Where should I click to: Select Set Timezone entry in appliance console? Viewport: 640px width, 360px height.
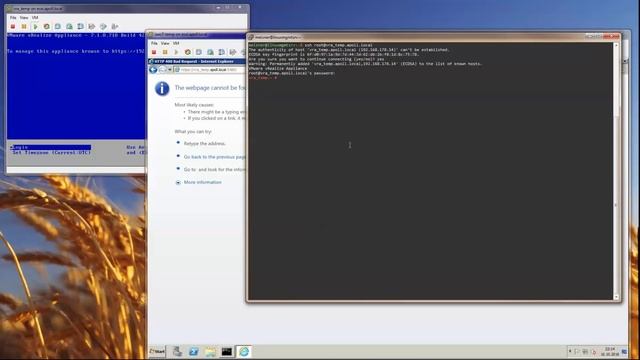coord(51,153)
